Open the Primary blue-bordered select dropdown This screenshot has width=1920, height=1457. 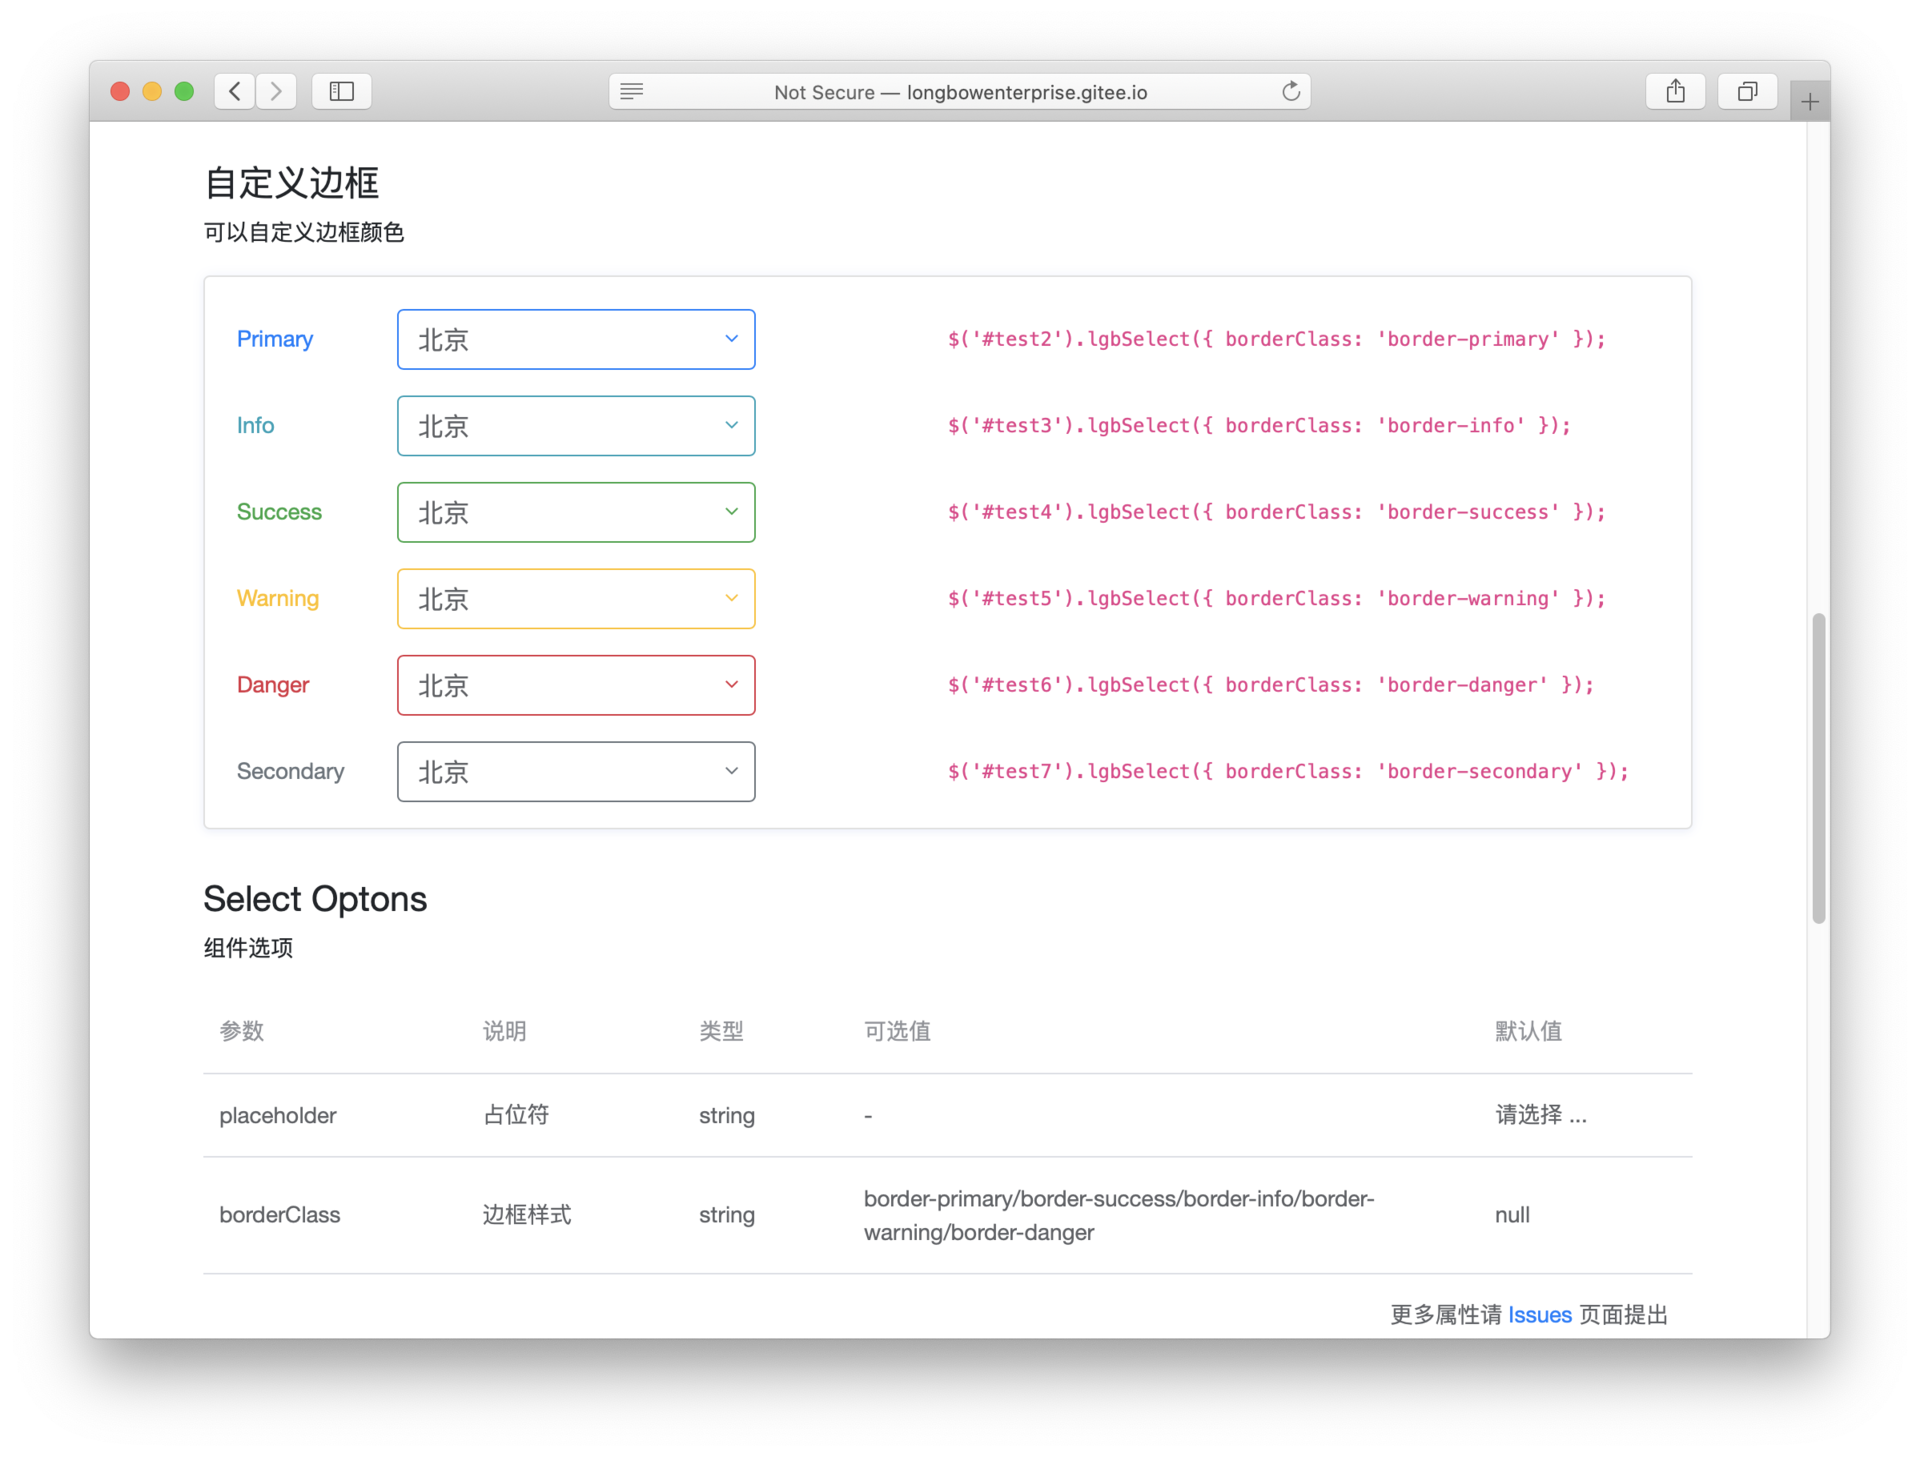575,339
